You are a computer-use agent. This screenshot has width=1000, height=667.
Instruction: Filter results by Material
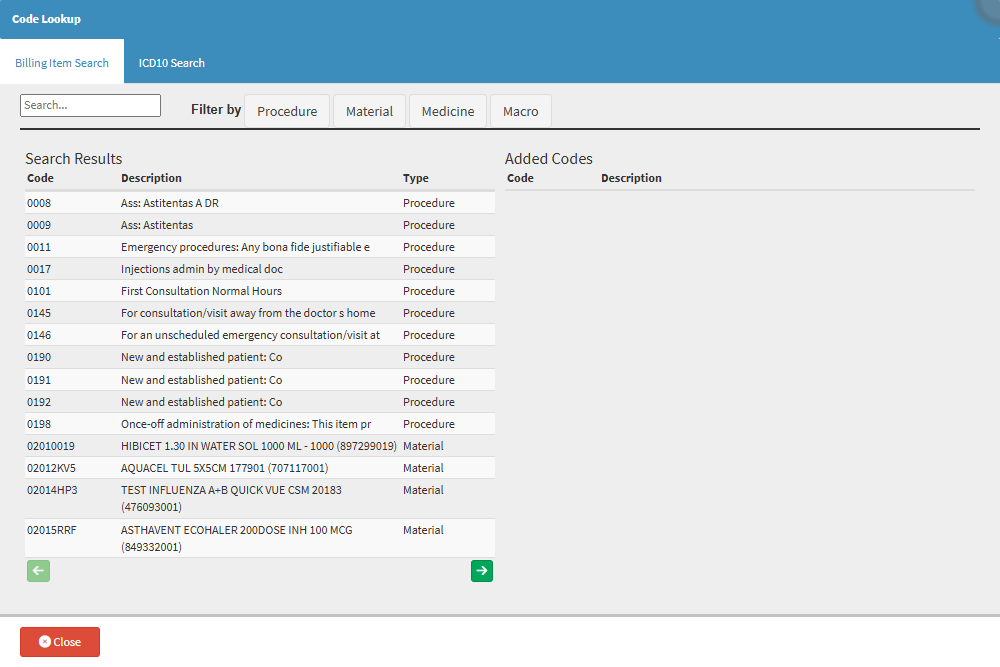pos(369,111)
